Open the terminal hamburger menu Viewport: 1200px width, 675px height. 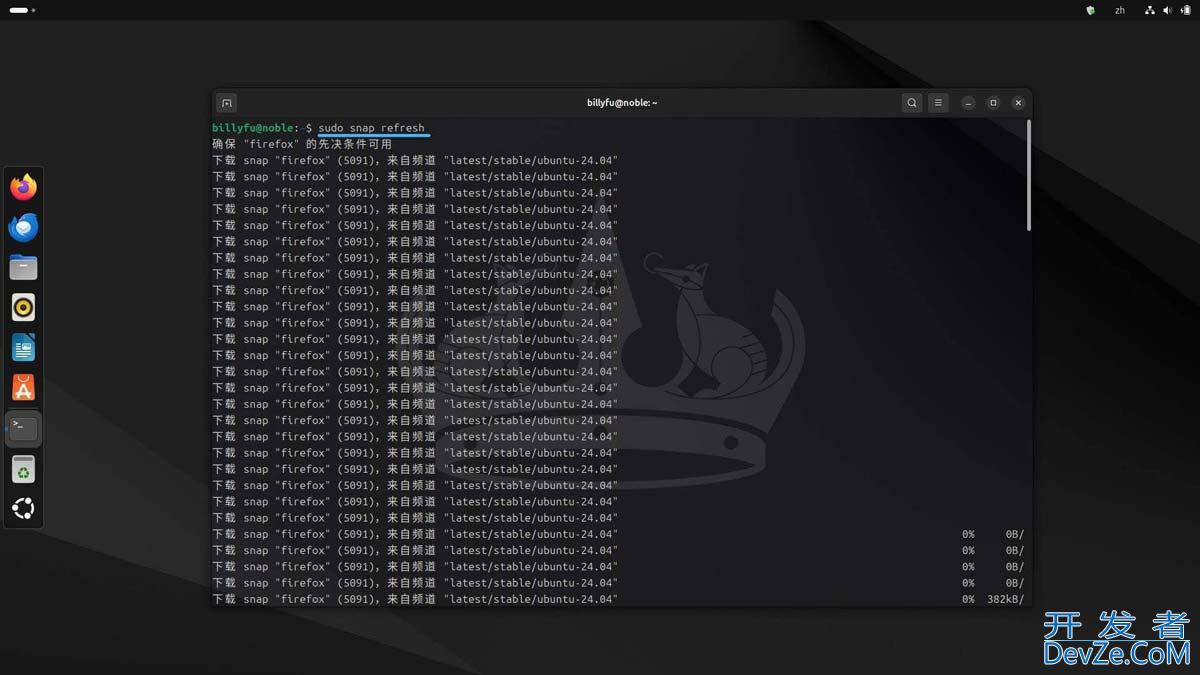(x=938, y=103)
